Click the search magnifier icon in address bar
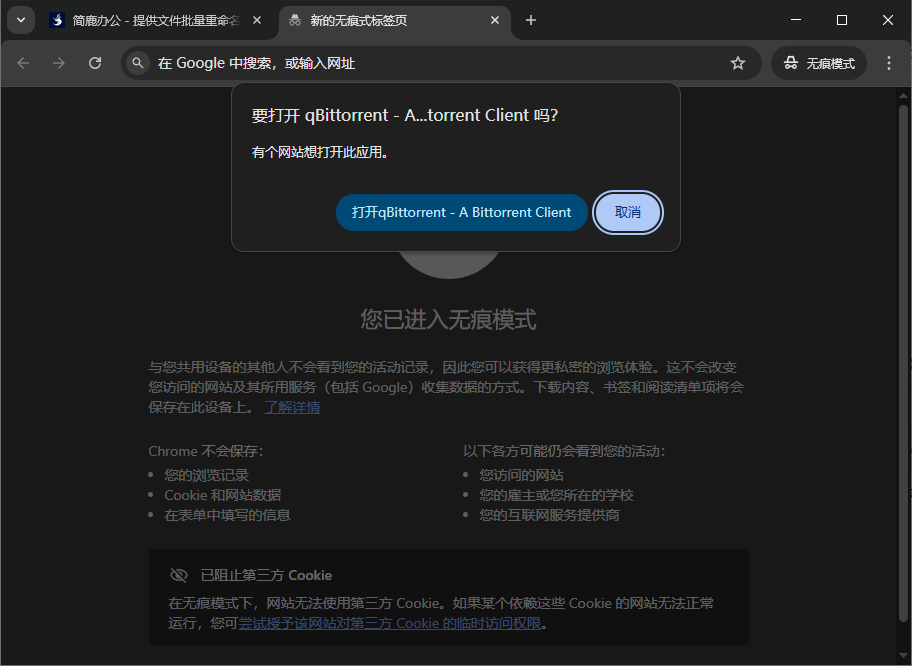 [138, 63]
